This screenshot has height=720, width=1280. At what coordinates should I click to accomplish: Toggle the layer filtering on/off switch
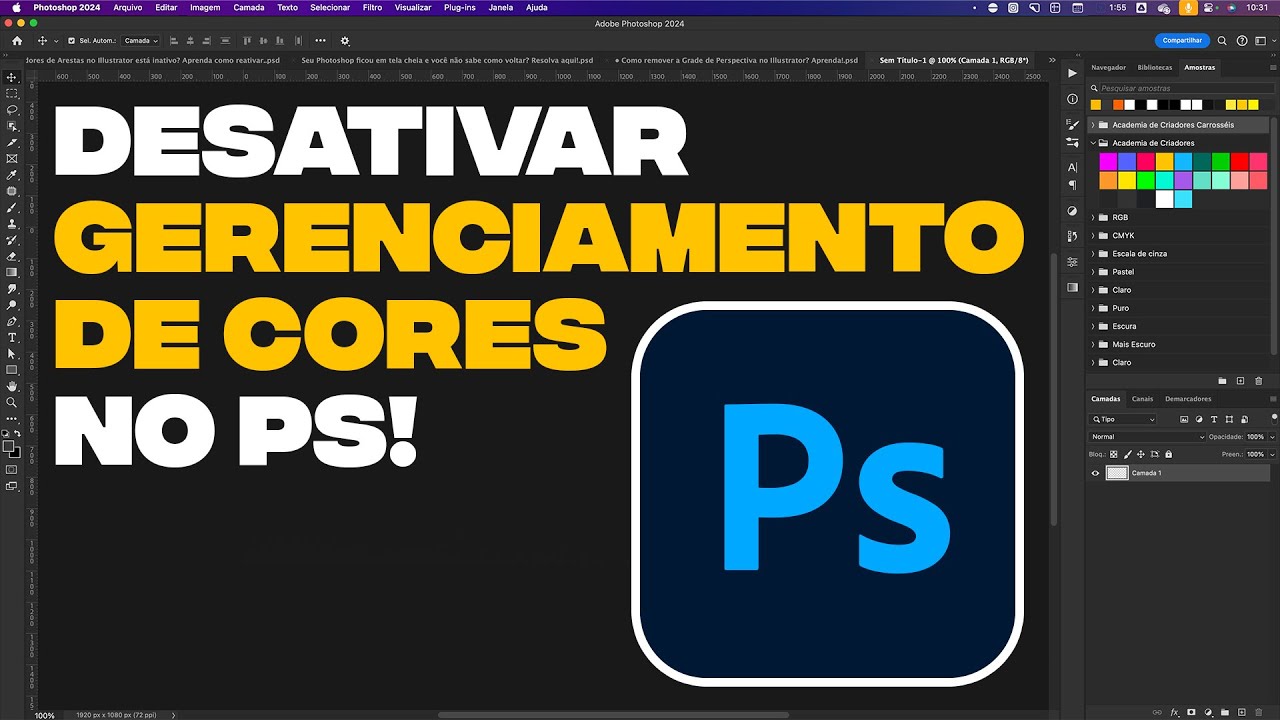coord(1274,417)
